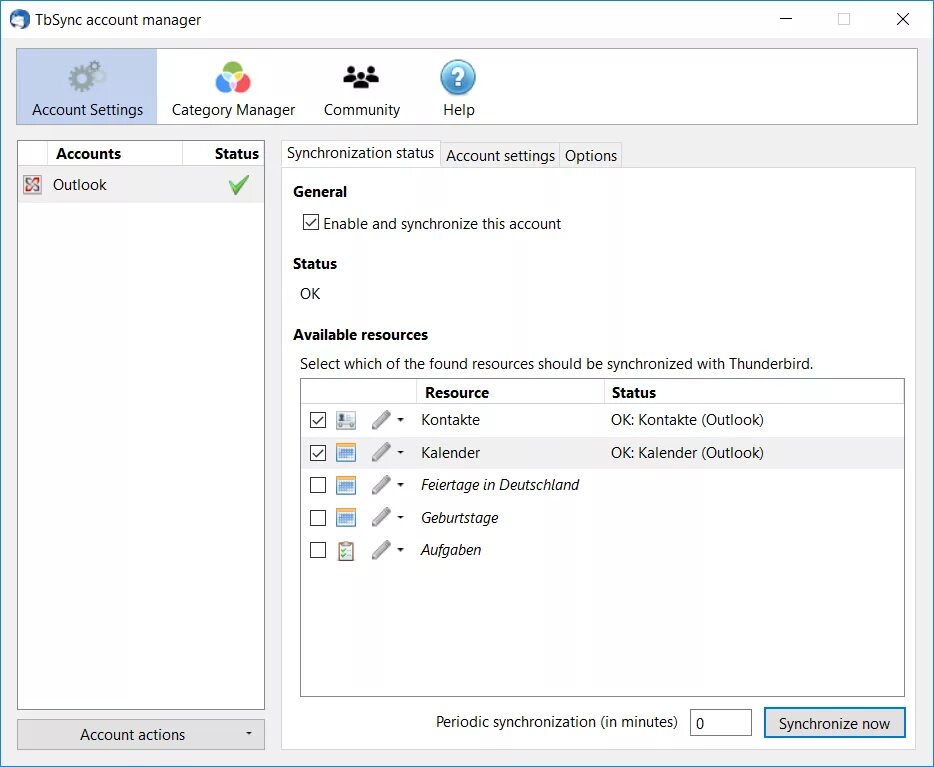Screen dimensions: 934x767
Task: Click the Kalender calendar icon
Action: click(345, 453)
